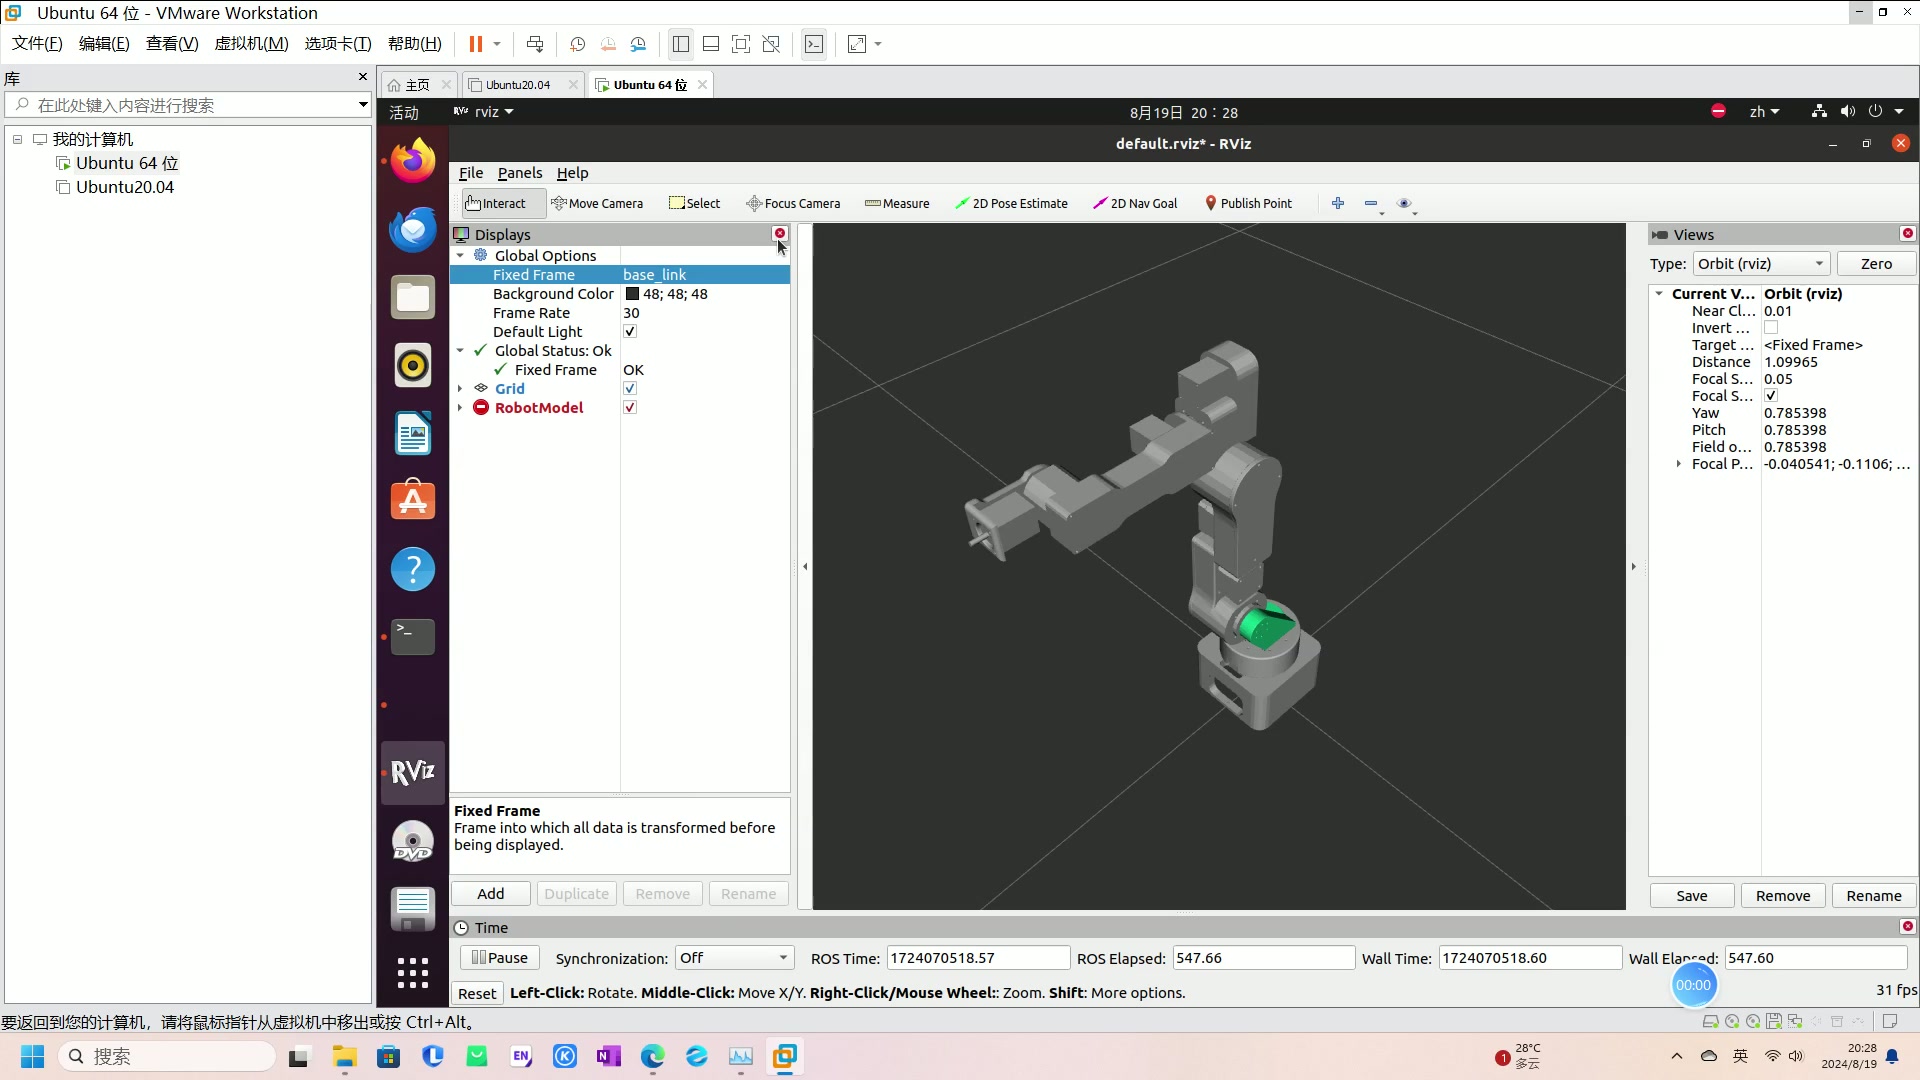Screen dimensions: 1920x1080
Task: Pick the Publish Point tool
Action: (x=1248, y=203)
